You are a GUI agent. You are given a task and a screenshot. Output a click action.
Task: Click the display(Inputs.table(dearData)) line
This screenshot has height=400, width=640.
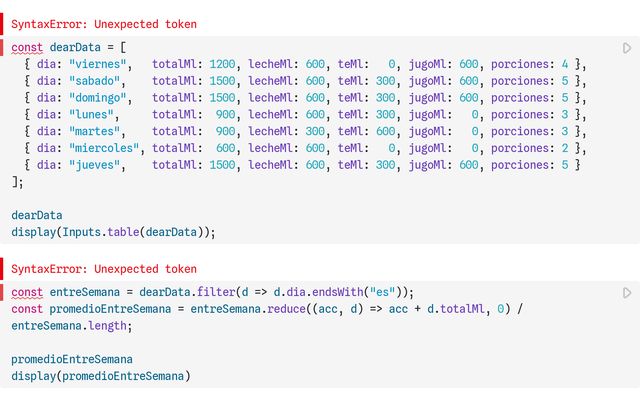[x=113, y=232]
